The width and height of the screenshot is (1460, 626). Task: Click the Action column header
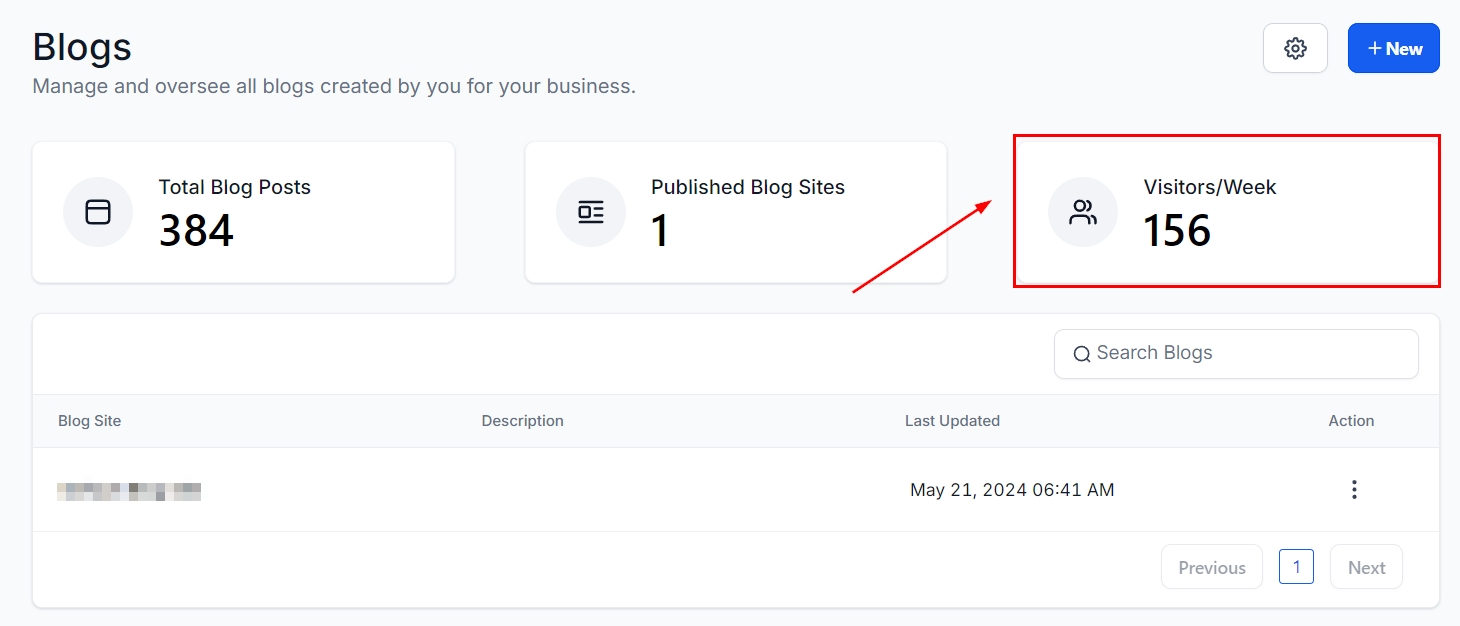tap(1351, 421)
